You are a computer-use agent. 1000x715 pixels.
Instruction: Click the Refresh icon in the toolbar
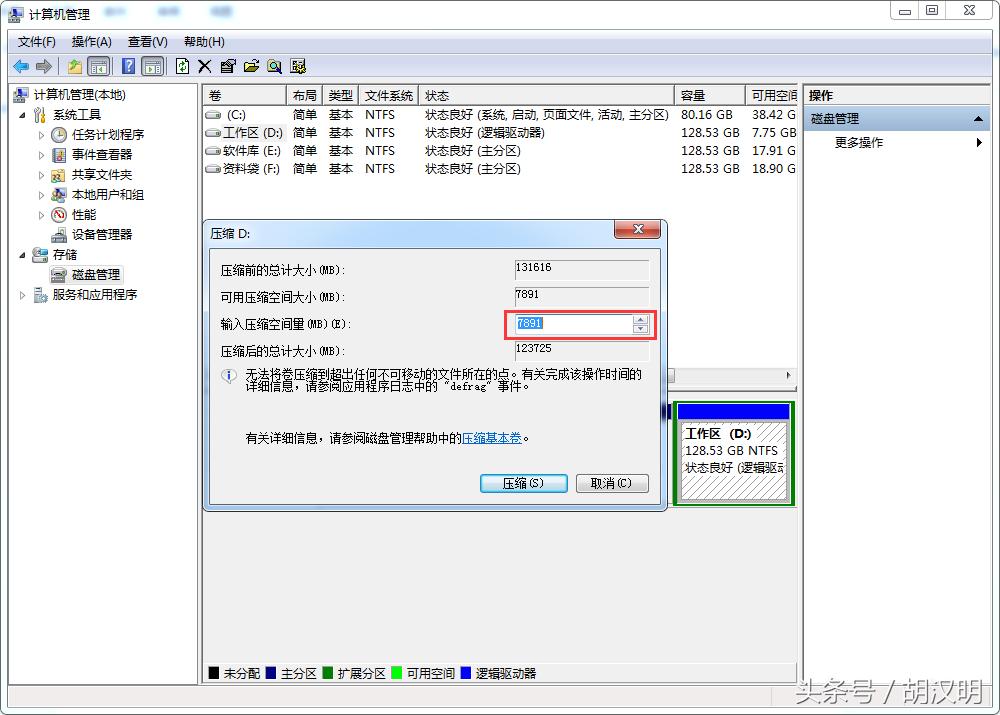click(x=182, y=66)
